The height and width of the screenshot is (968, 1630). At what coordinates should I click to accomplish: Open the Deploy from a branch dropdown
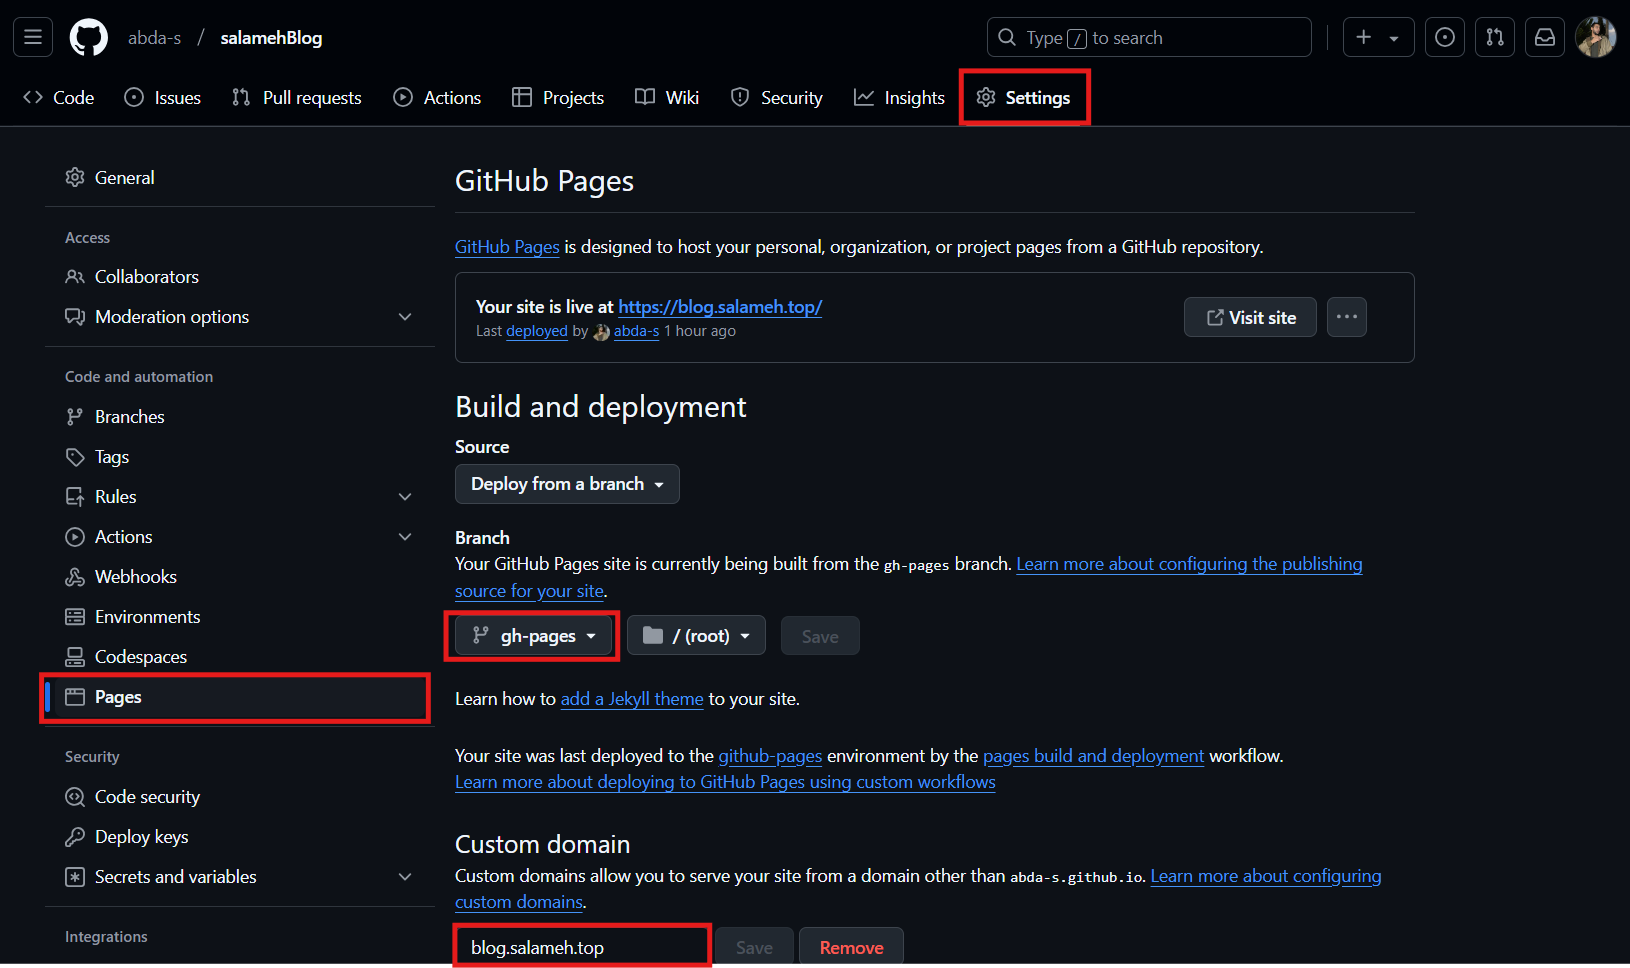coord(567,484)
